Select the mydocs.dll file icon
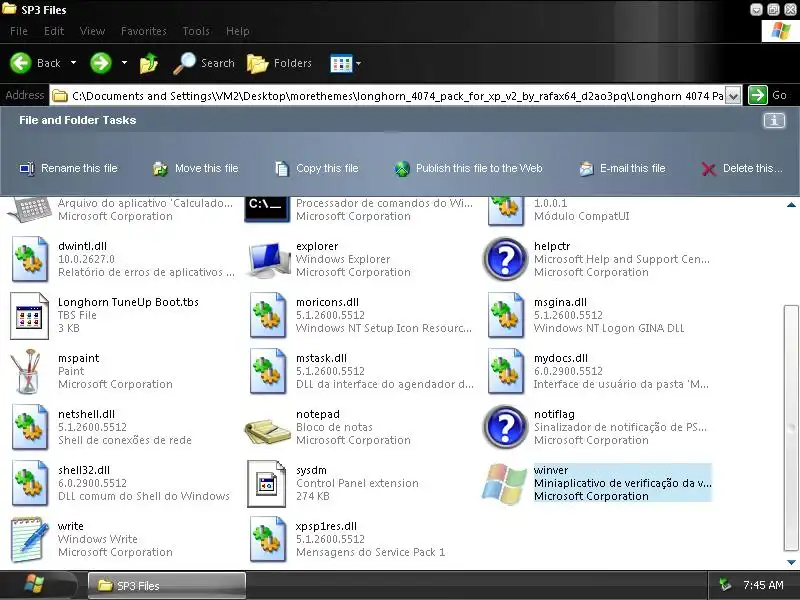 [x=506, y=371]
